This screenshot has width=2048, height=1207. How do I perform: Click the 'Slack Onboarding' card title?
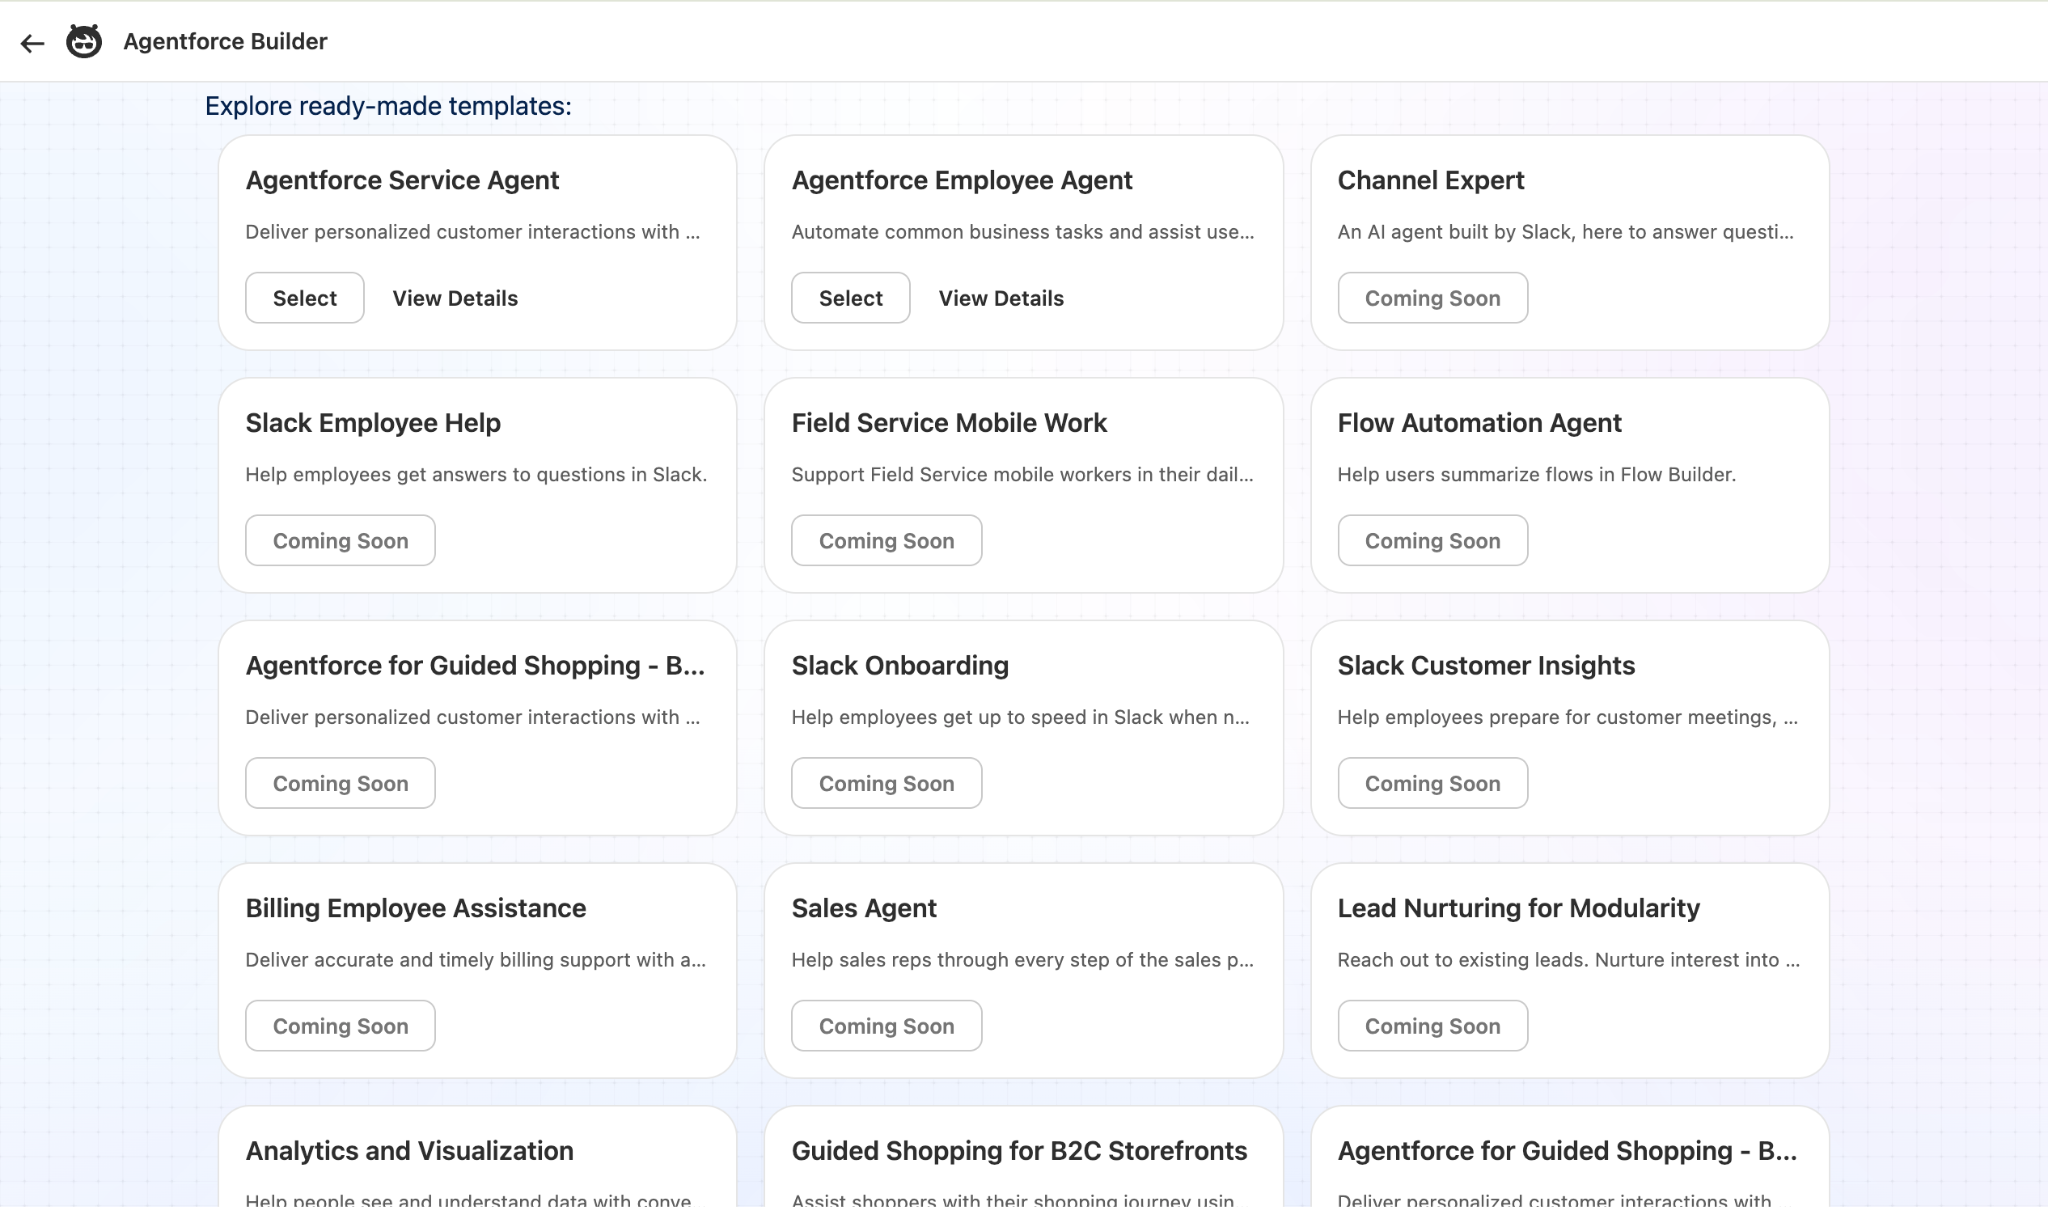pyautogui.click(x=900, y=666)
